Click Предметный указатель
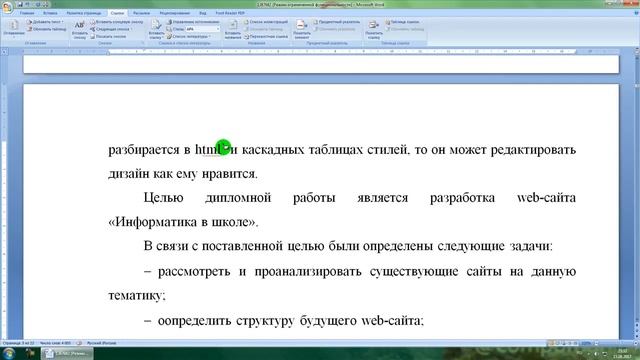 pos(336,22)
